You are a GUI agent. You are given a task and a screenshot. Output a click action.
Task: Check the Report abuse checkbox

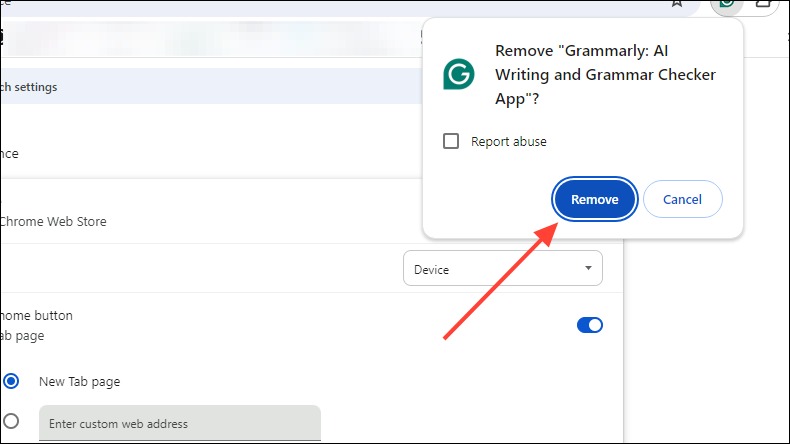(x=450, y=141)
